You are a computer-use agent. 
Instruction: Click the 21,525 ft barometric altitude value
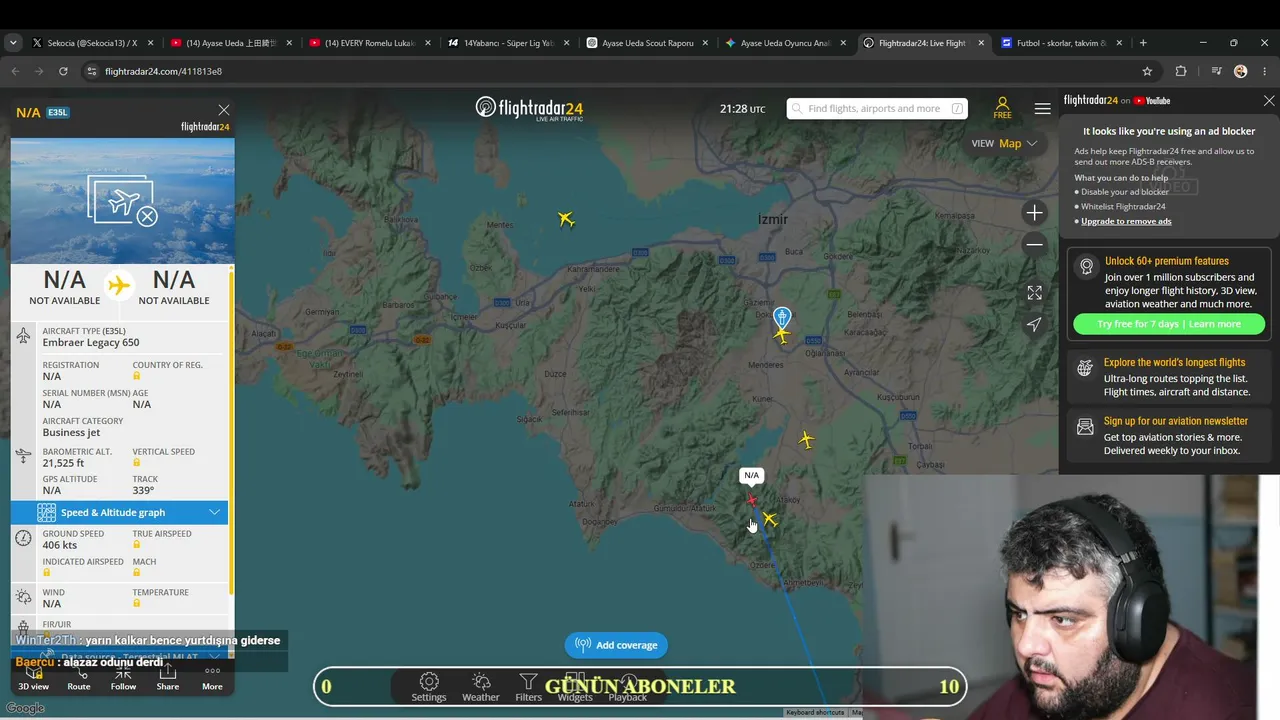coord(63,463)
